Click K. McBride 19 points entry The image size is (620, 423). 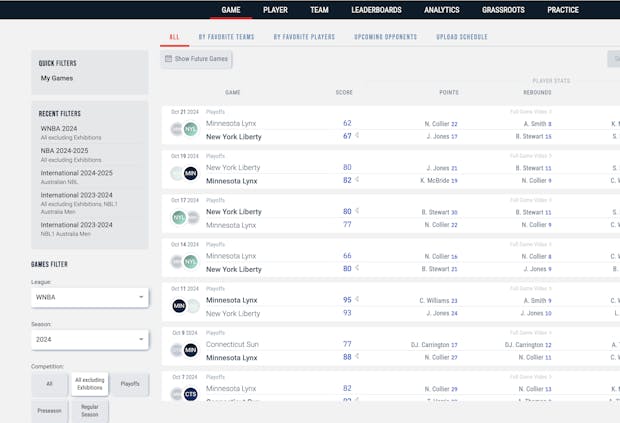coord(439,181)
